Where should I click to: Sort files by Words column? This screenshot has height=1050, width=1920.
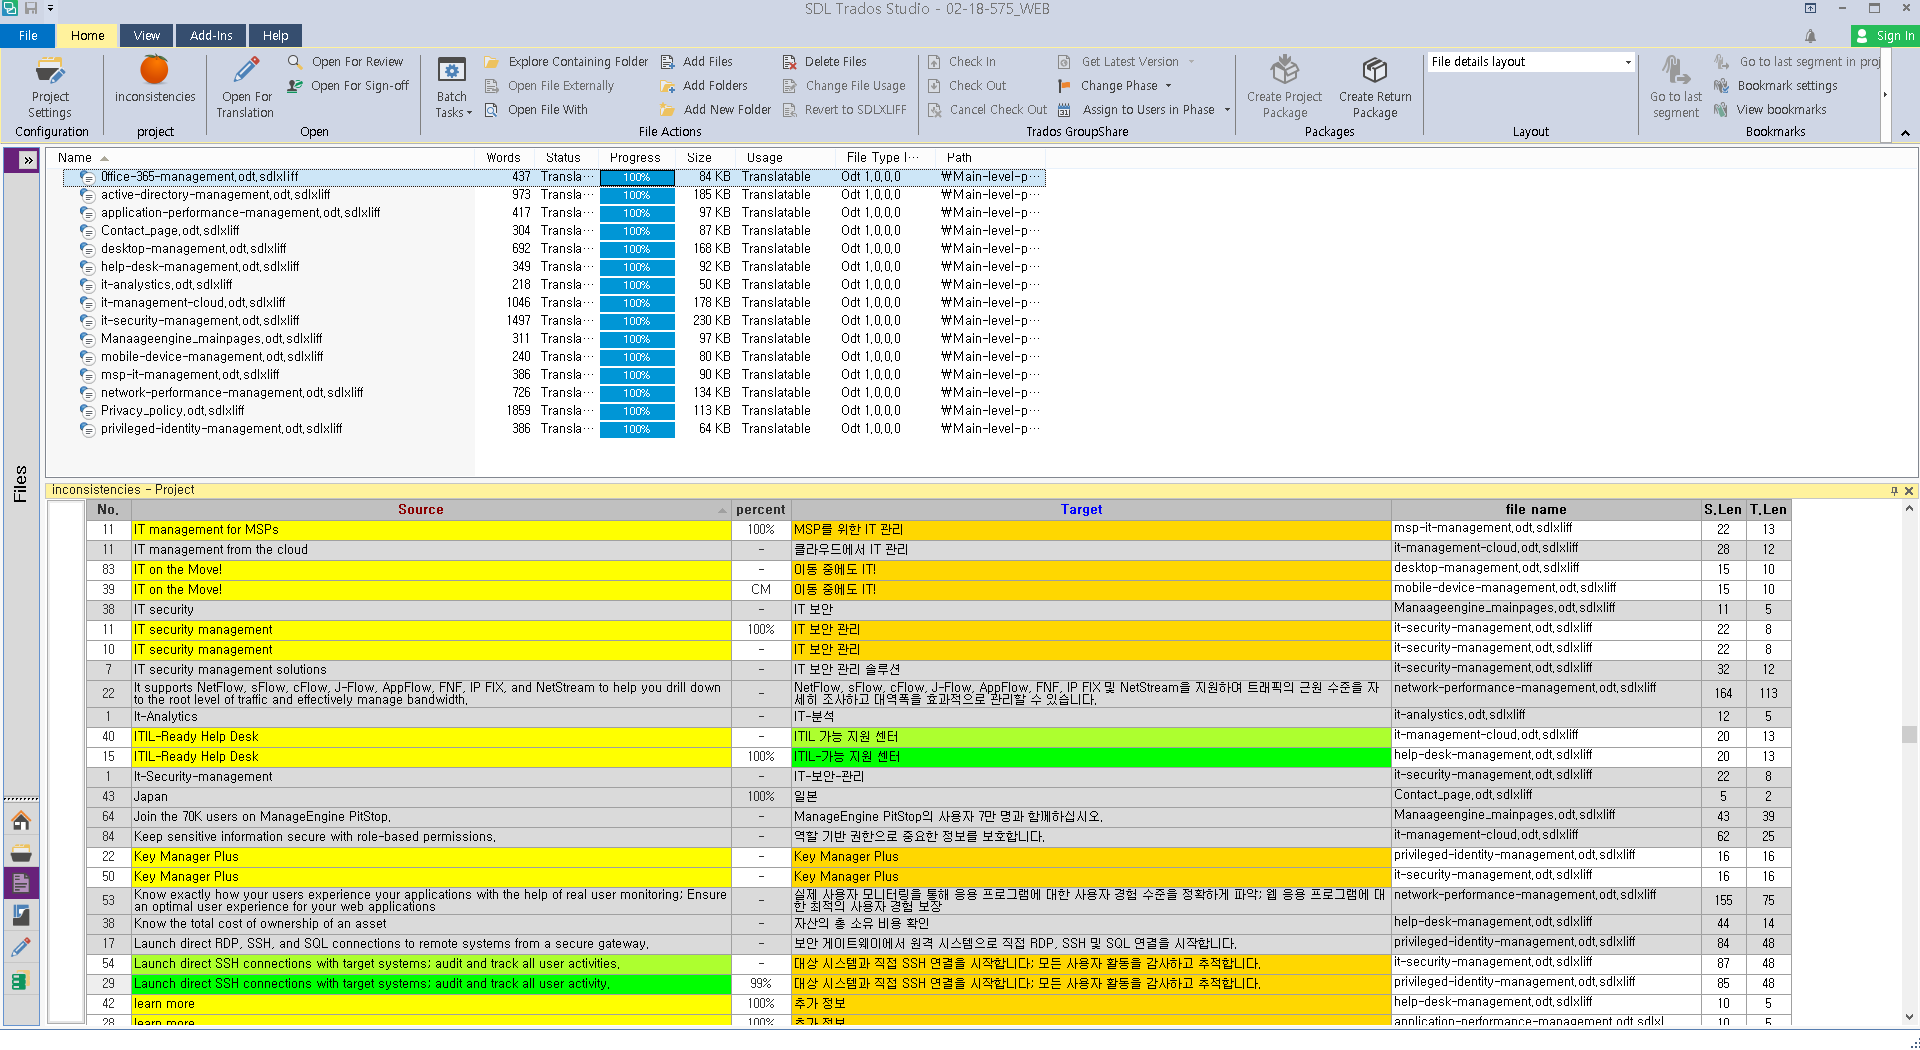[x=503, y=158]
